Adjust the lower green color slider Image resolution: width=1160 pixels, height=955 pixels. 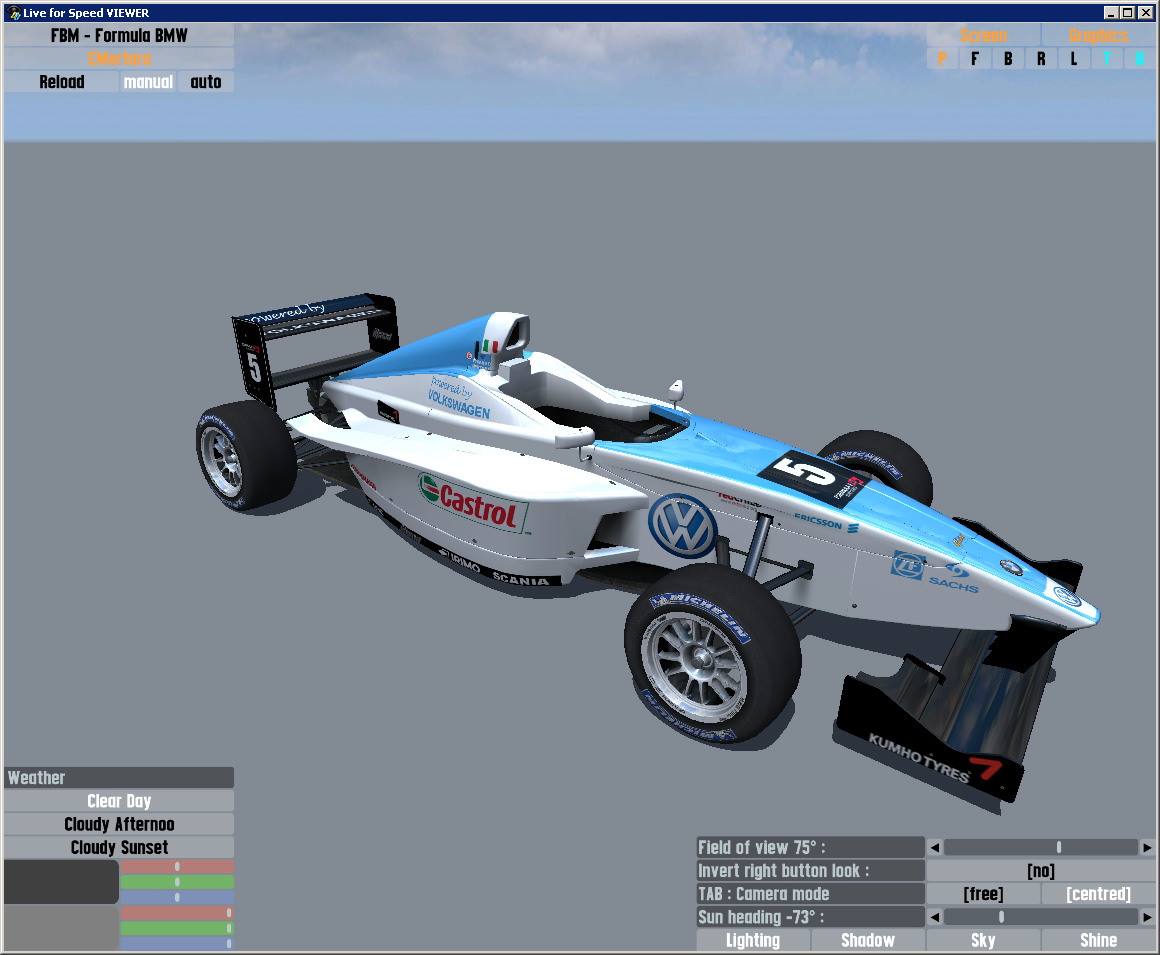point(177,928)
